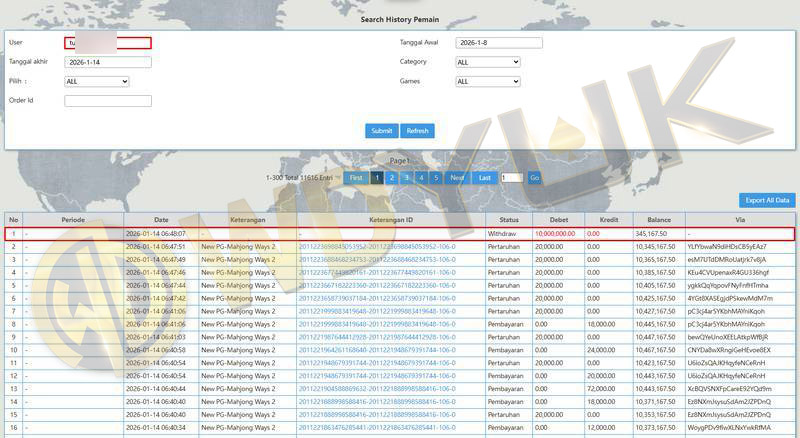Open the Games dropdown
The image size is (800, 438).
(487, 81)
